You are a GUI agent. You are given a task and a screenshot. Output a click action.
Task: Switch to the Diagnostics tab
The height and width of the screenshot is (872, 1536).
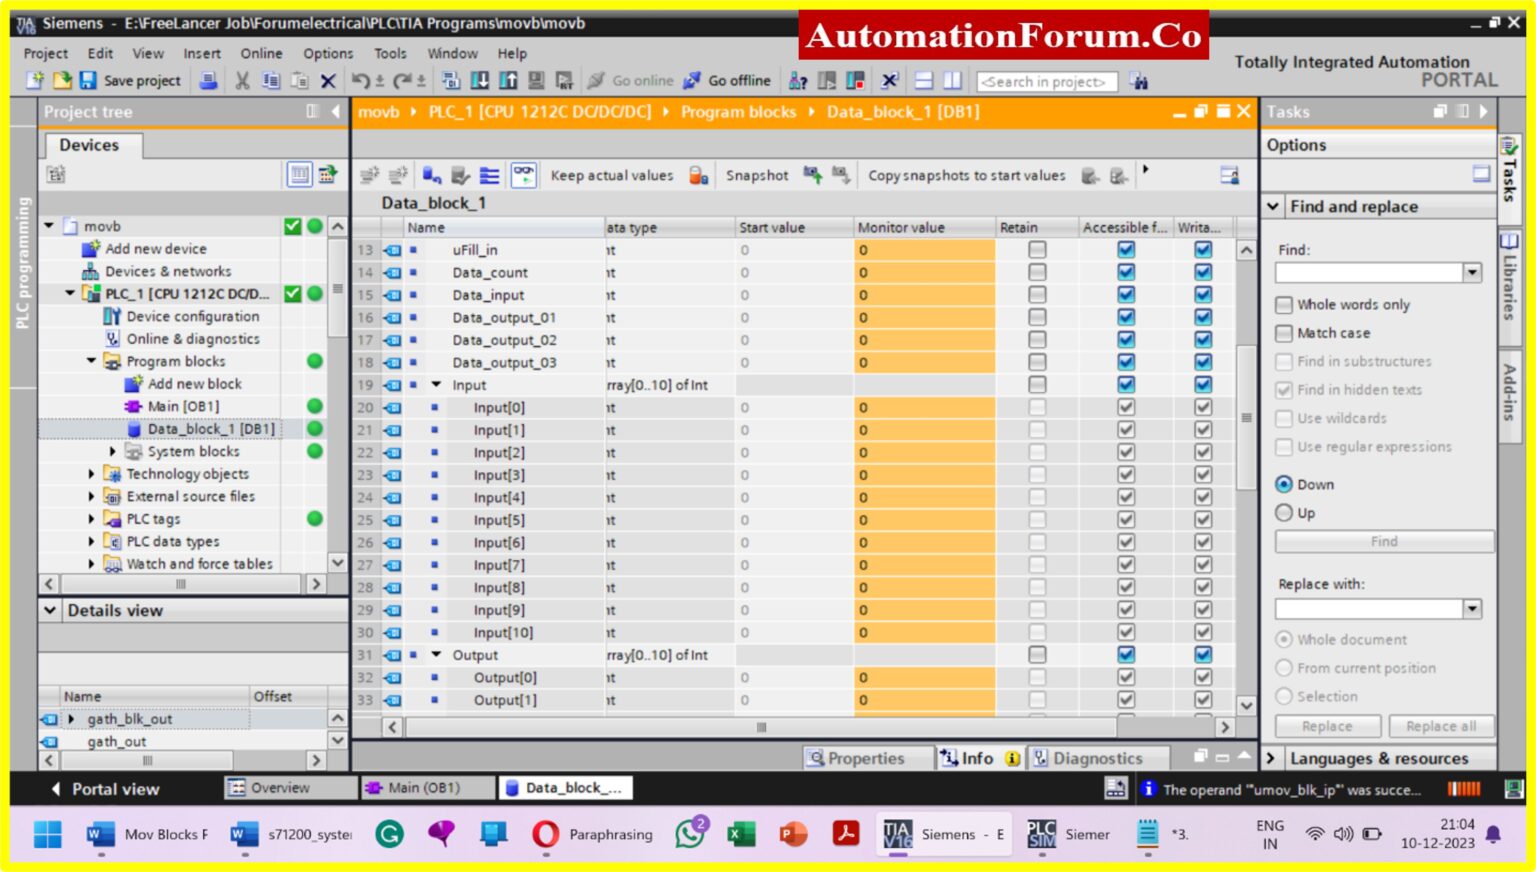(1098, 758)
